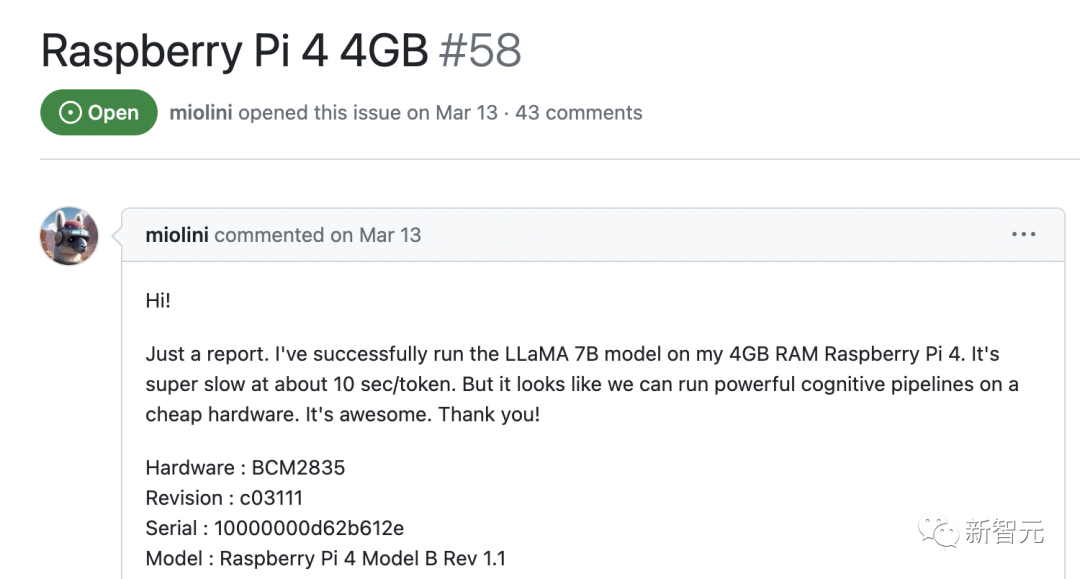Click the green Open status badge
This screenshot has height=579, width=1080.
tap(99, 113)
